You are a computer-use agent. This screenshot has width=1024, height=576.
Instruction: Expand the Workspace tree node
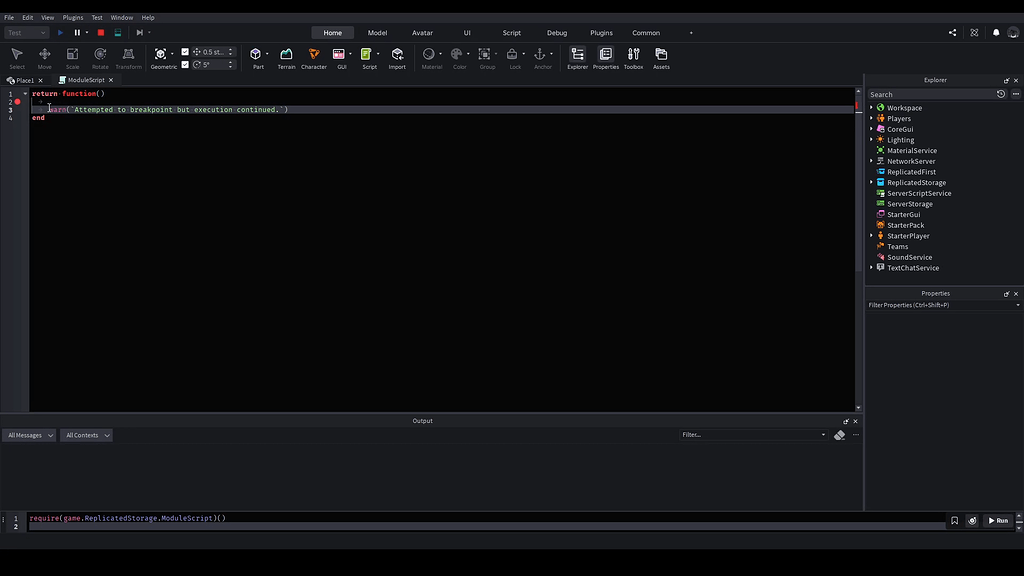pos(871,107)
